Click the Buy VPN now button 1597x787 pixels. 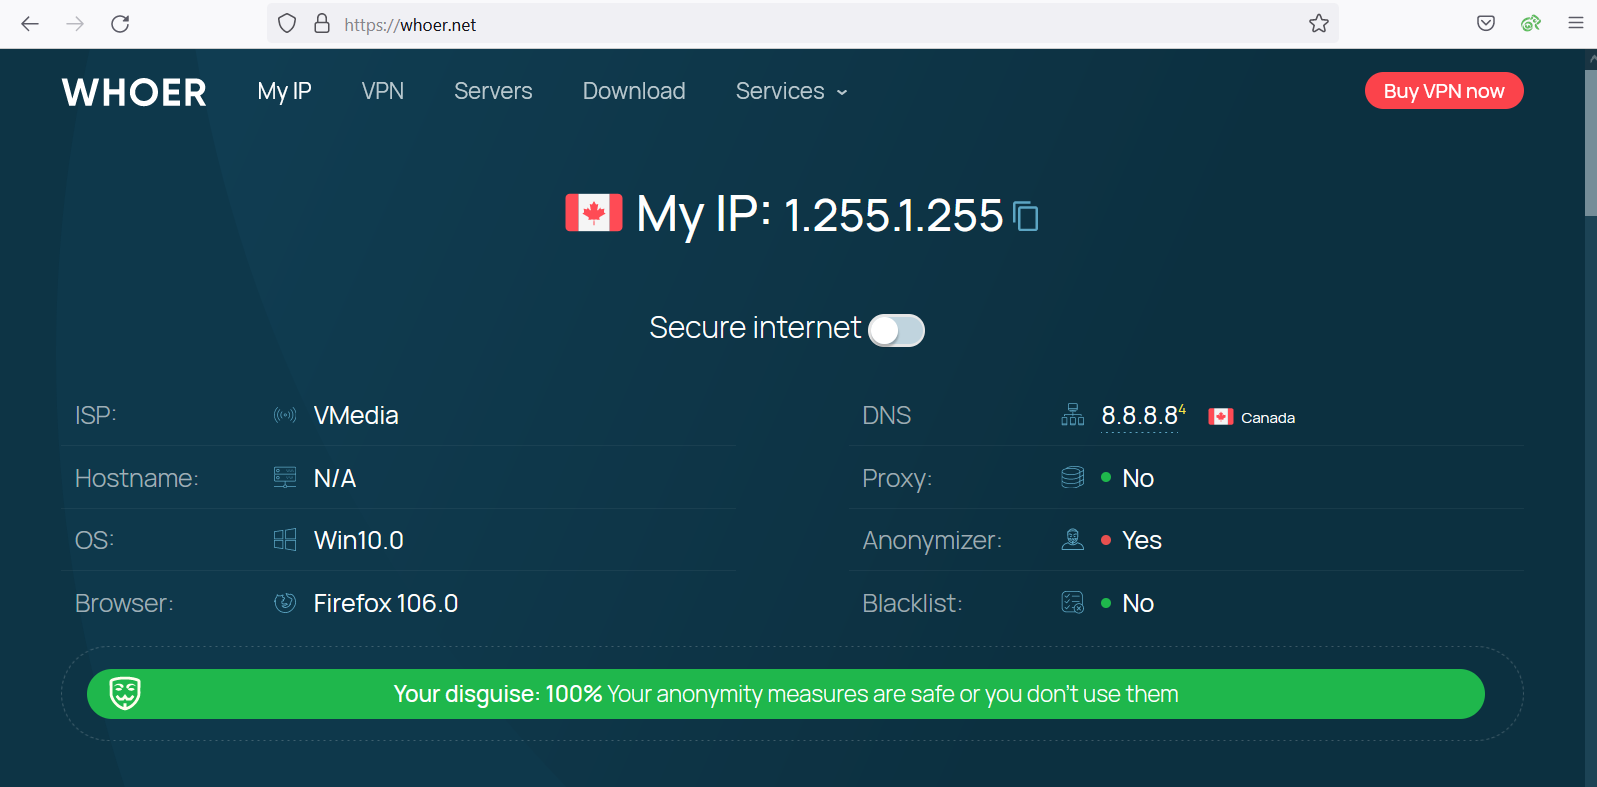pos(1444,91)
